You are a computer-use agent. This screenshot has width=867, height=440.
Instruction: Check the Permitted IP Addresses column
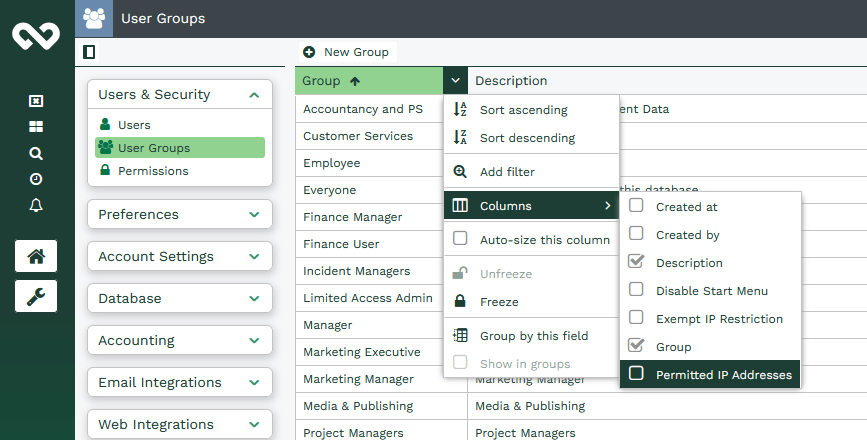(x=636, y=374)
